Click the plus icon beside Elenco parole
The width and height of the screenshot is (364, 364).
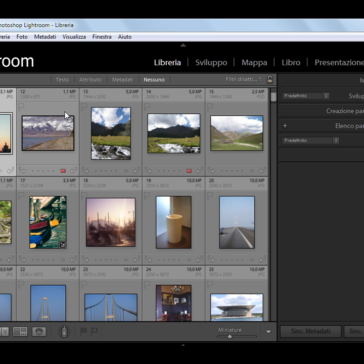(285, 126)
